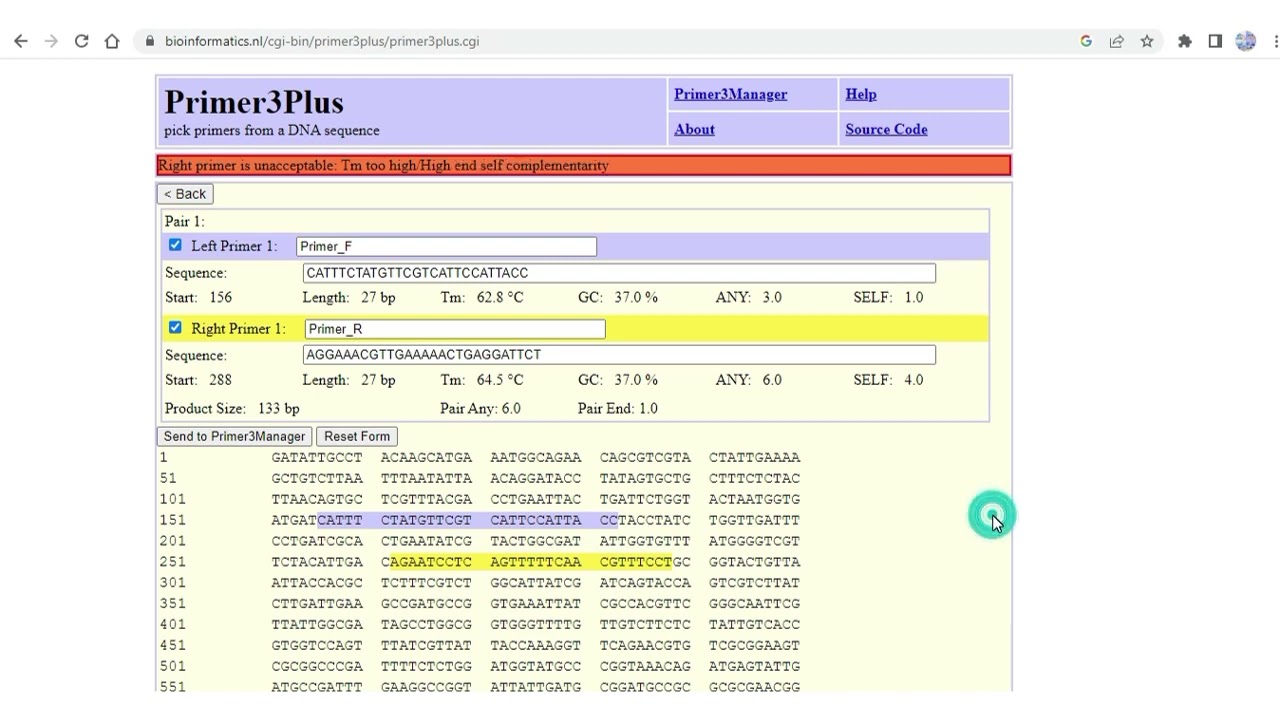This screenshot has width=1280, height=720.
Task: Click the Google icon in the address bar
Action: pos(1086,41)
